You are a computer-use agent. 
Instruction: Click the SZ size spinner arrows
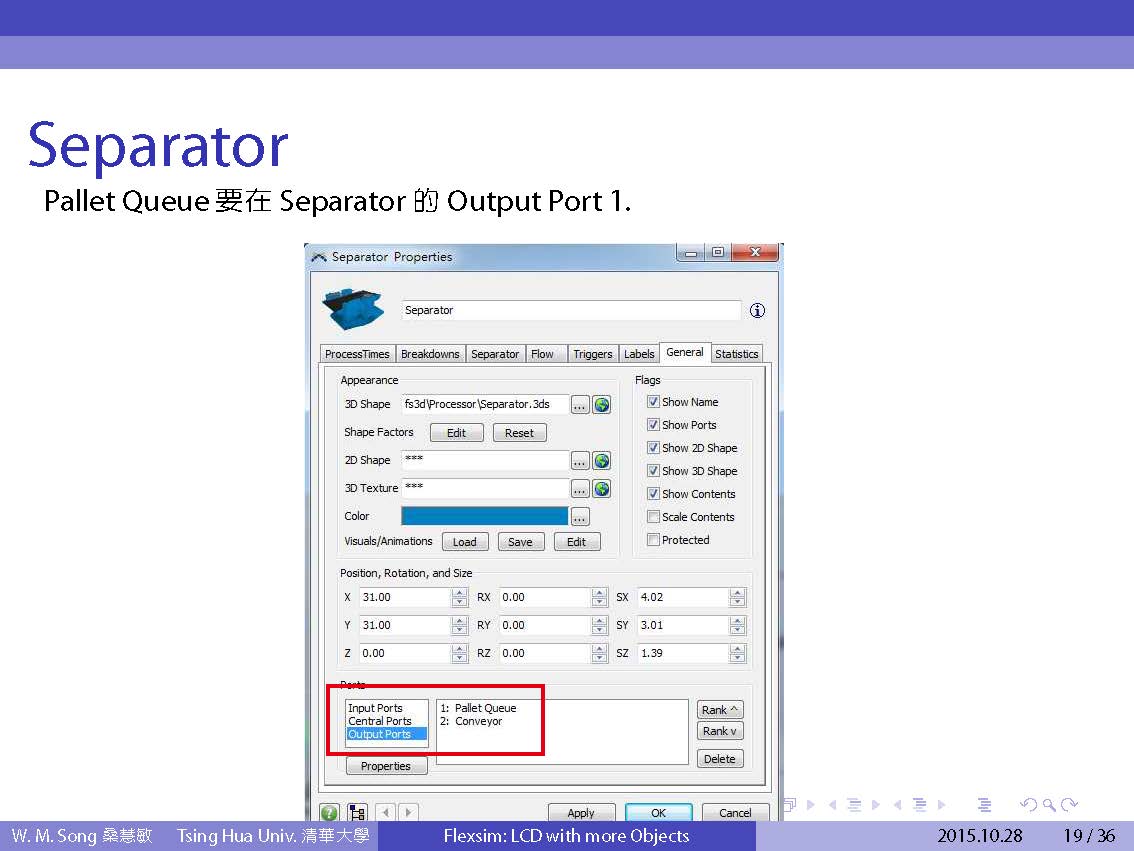[x=737, y=653]
